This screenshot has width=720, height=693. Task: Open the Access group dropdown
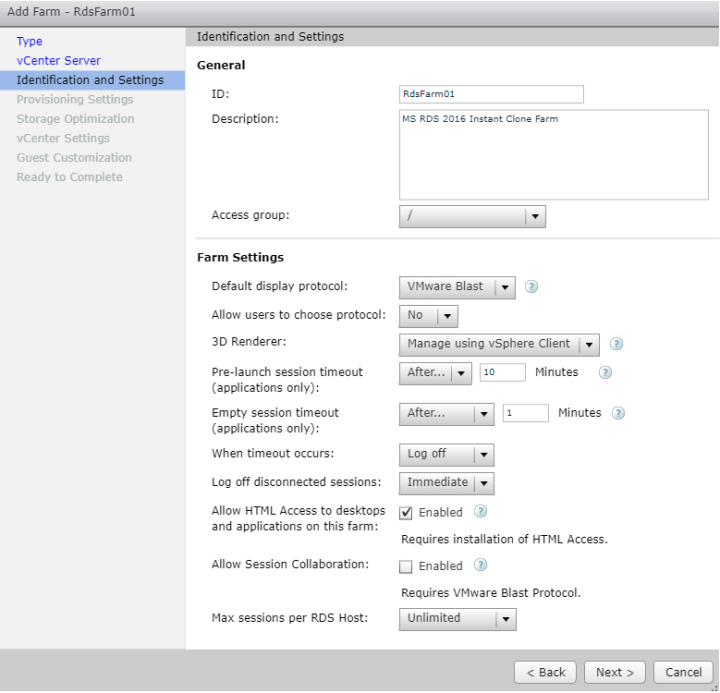tap(472, 217)
